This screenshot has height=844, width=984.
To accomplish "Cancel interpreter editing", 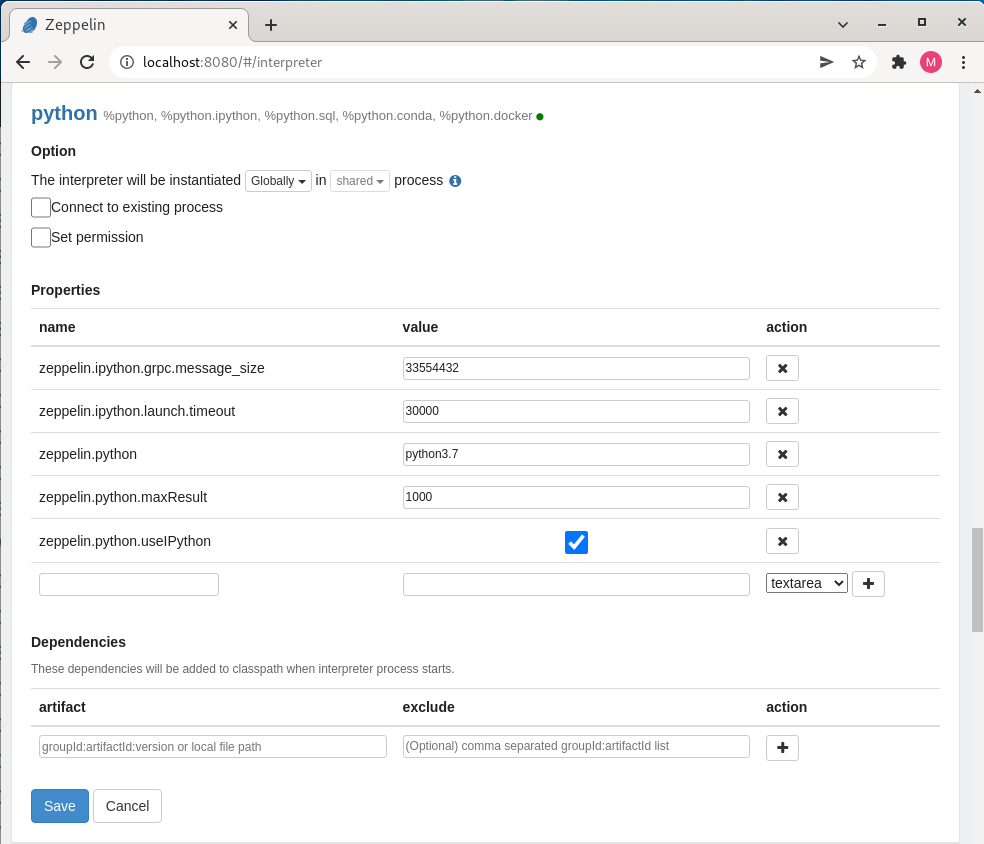I will (127, 806).
